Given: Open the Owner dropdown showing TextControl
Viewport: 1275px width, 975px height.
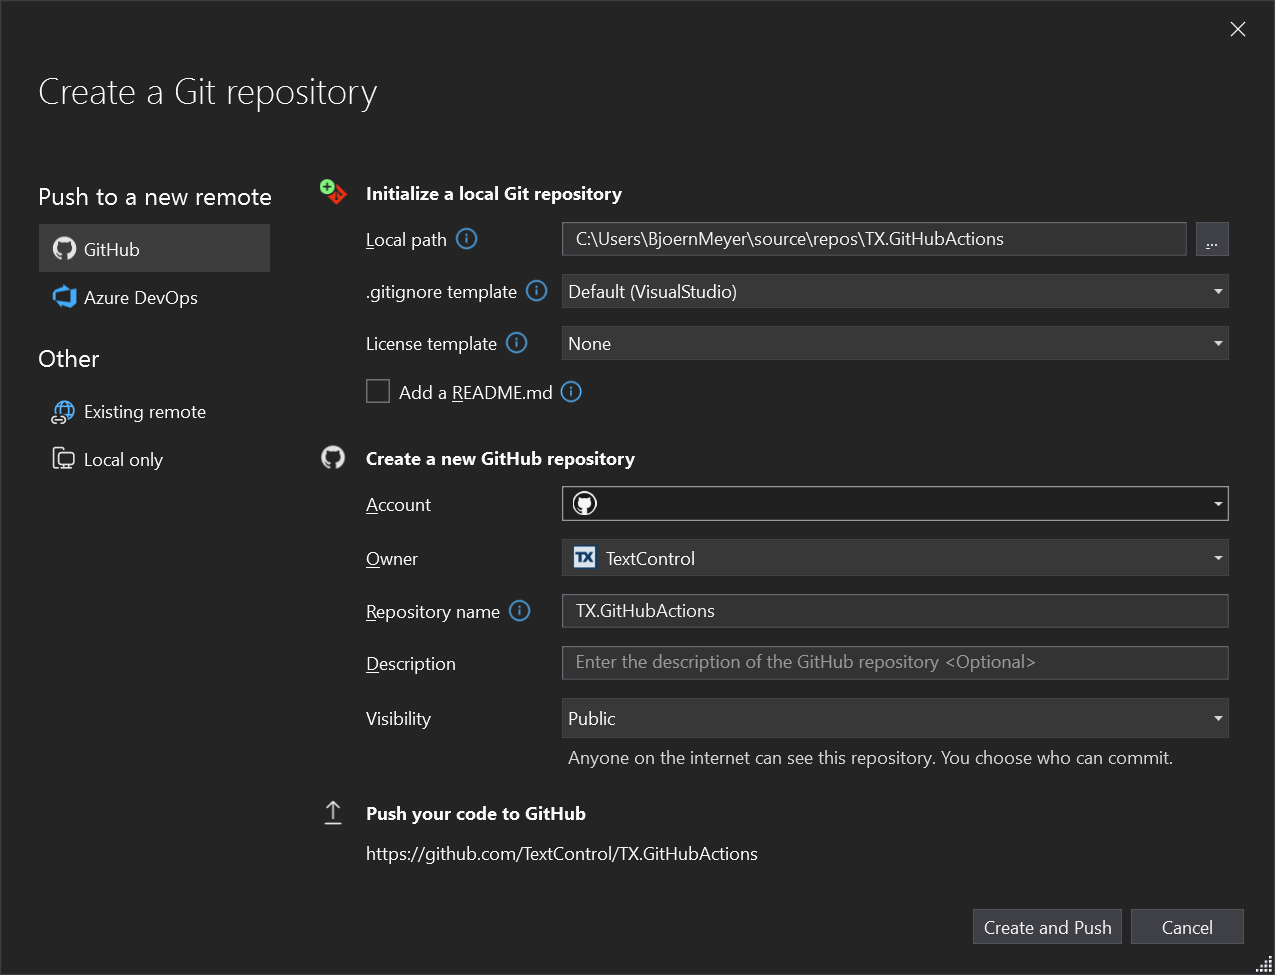Looking at the screenshot, I should point(1218,557).
